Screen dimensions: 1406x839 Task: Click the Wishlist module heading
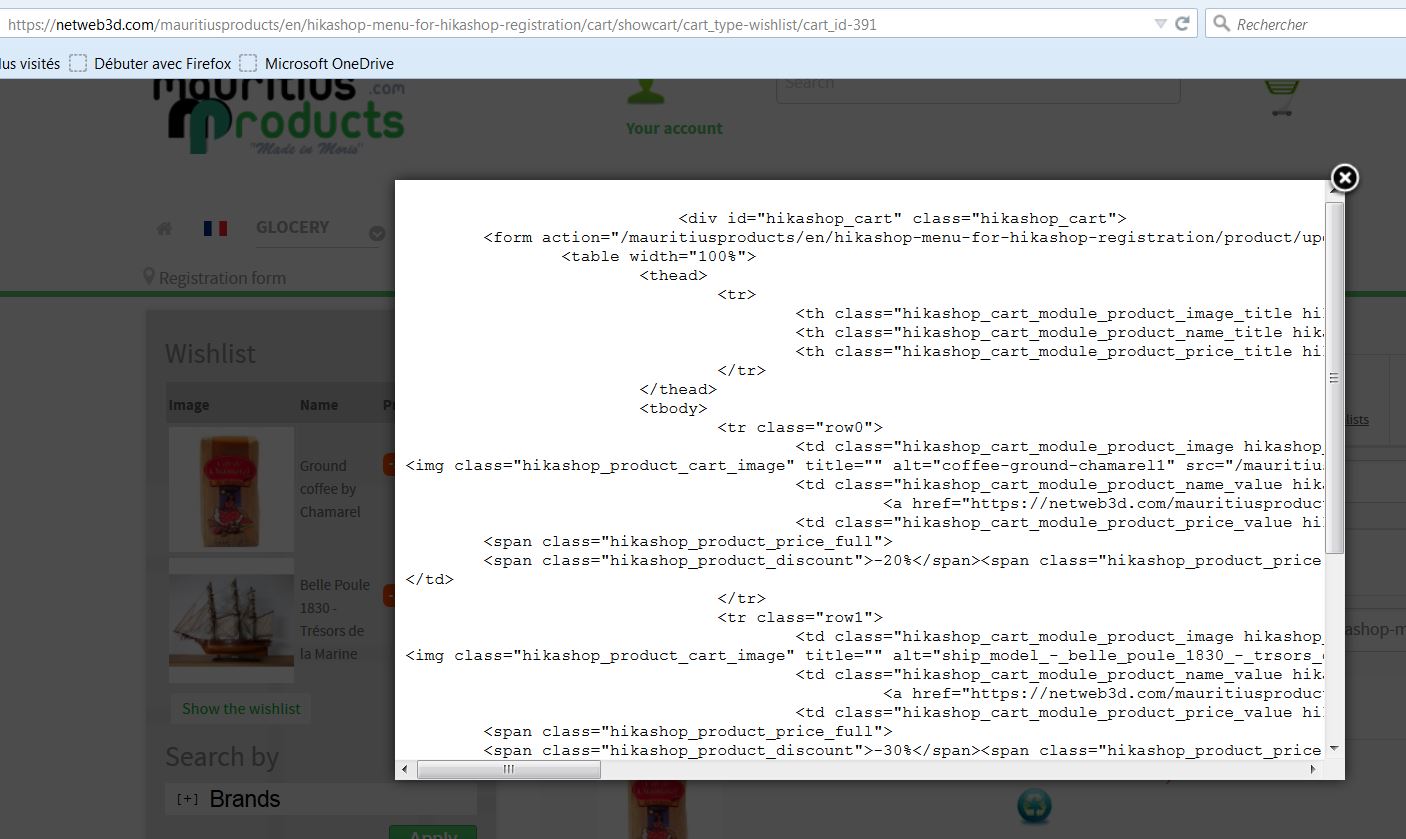point(210,354)
